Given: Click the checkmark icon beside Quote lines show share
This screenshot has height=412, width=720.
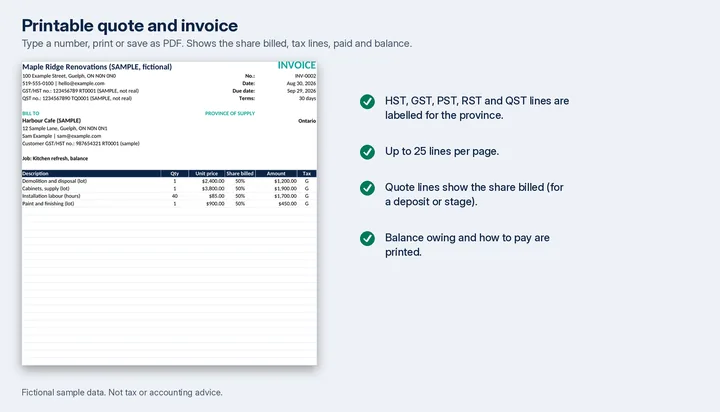Looking at the screenshot, I should [367, 188].
